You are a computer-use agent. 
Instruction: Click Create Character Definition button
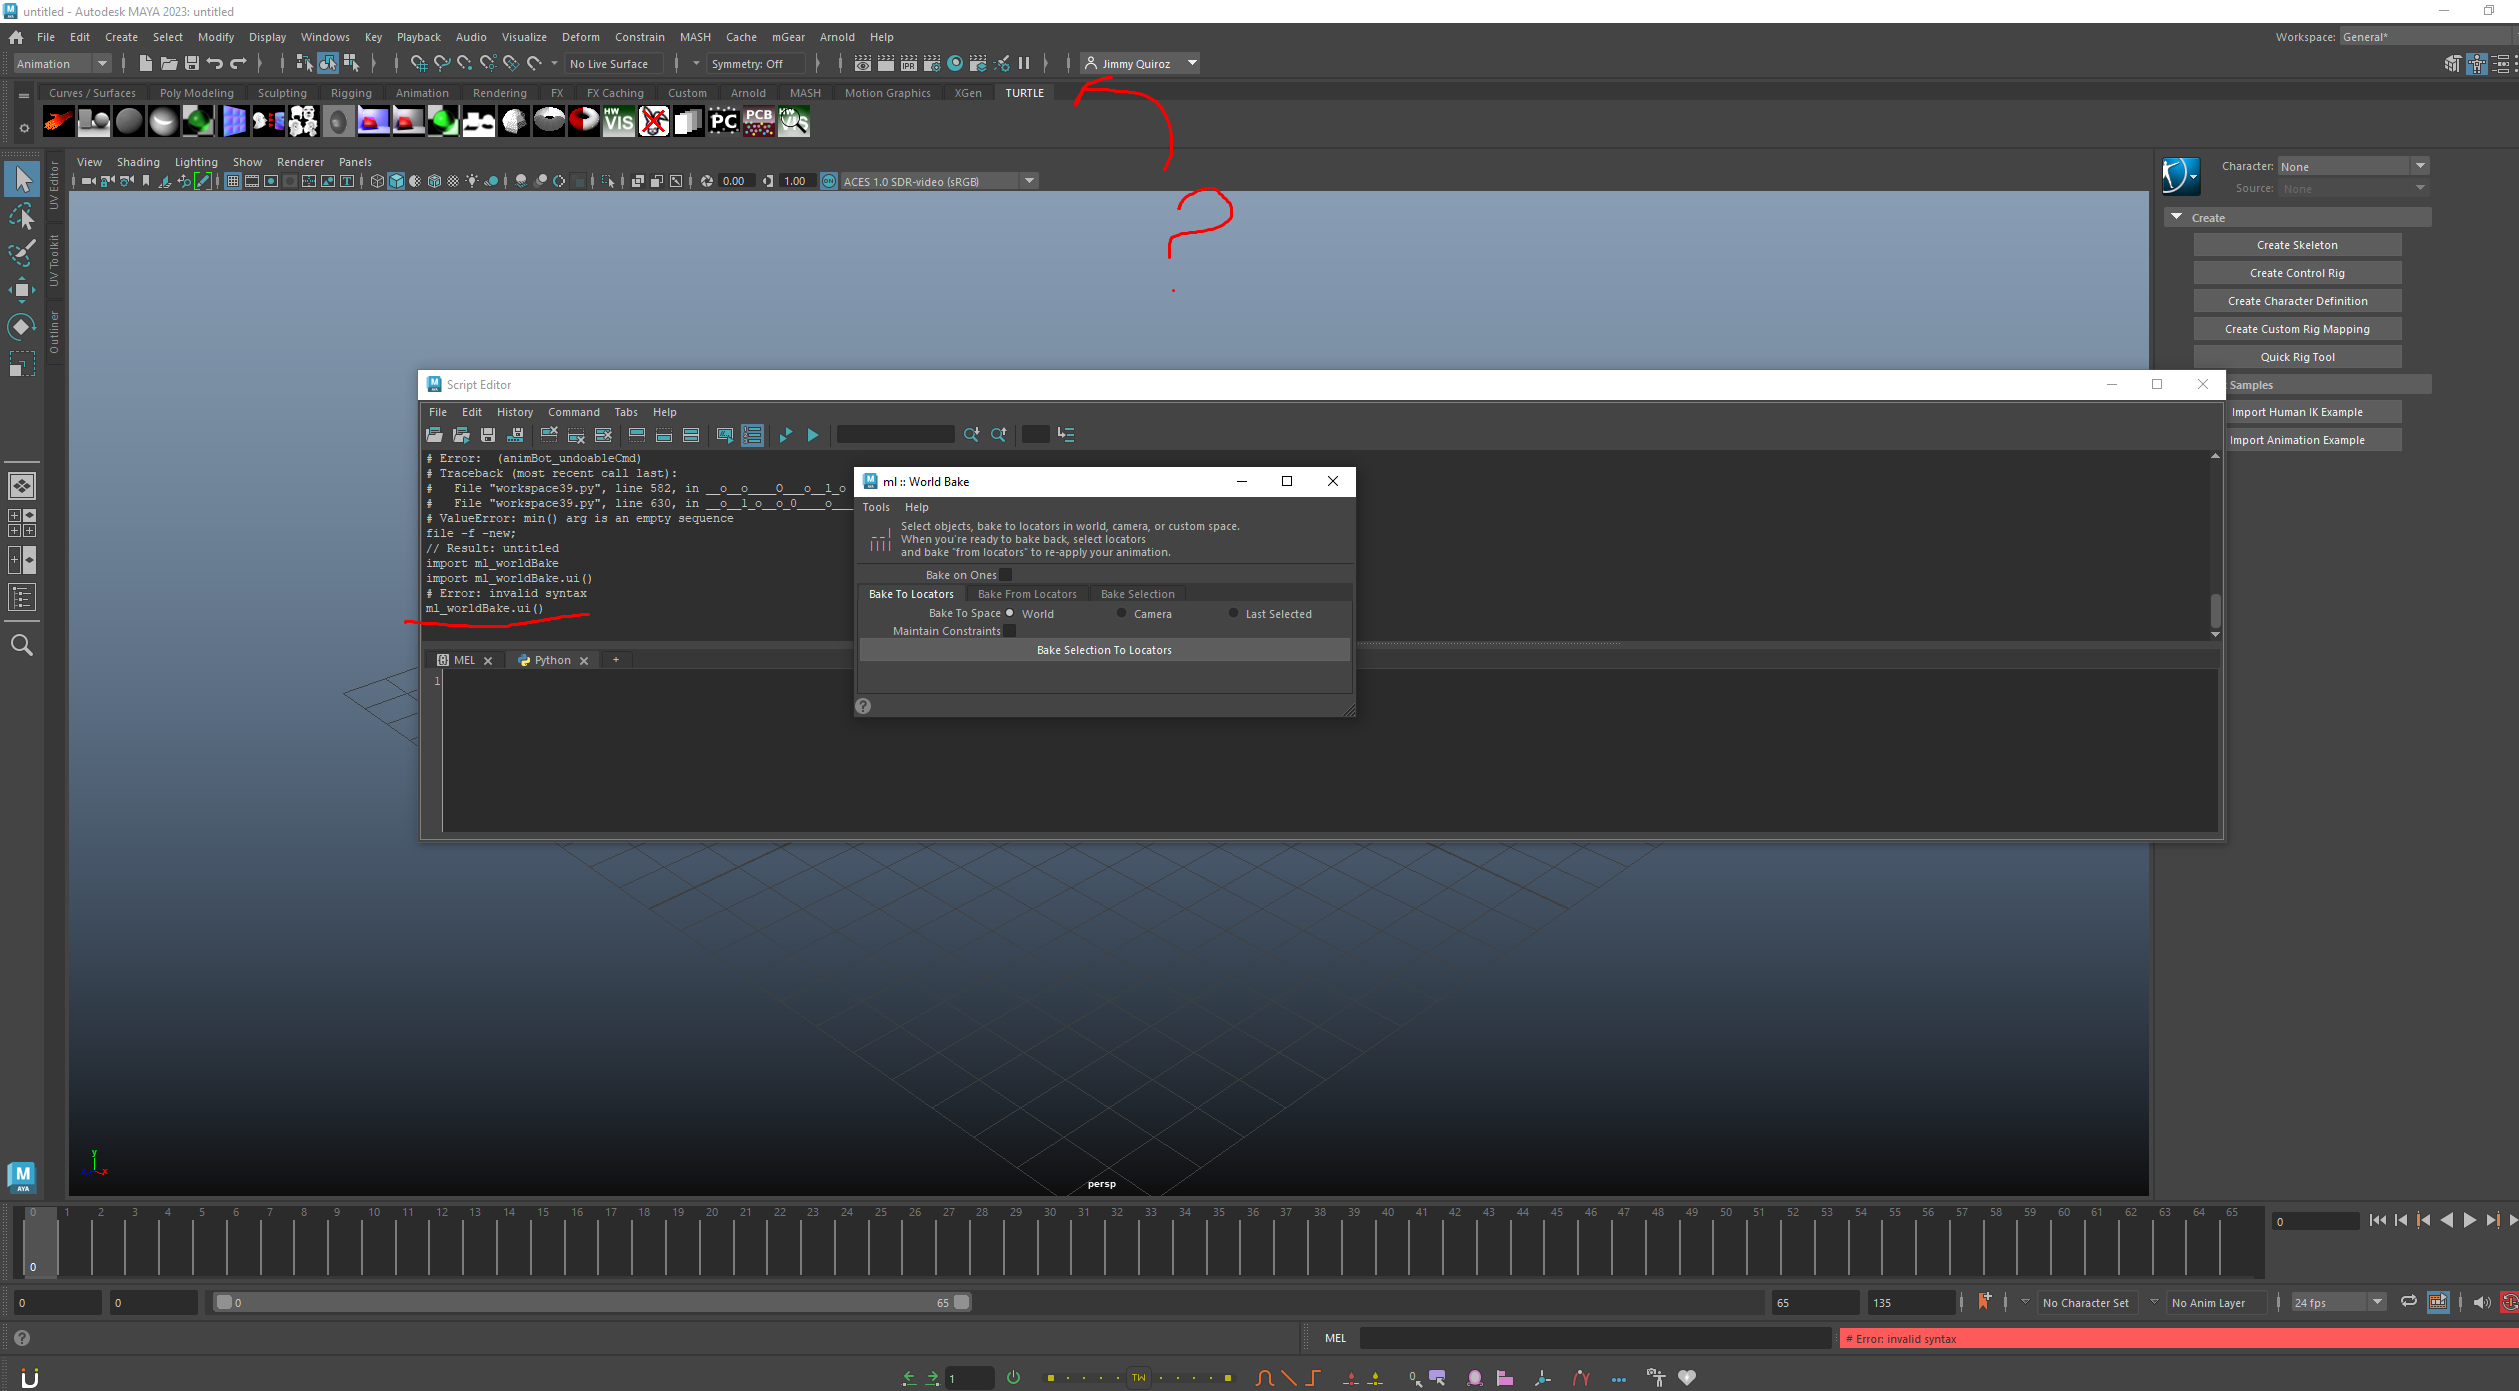(x=2297, y=301)
